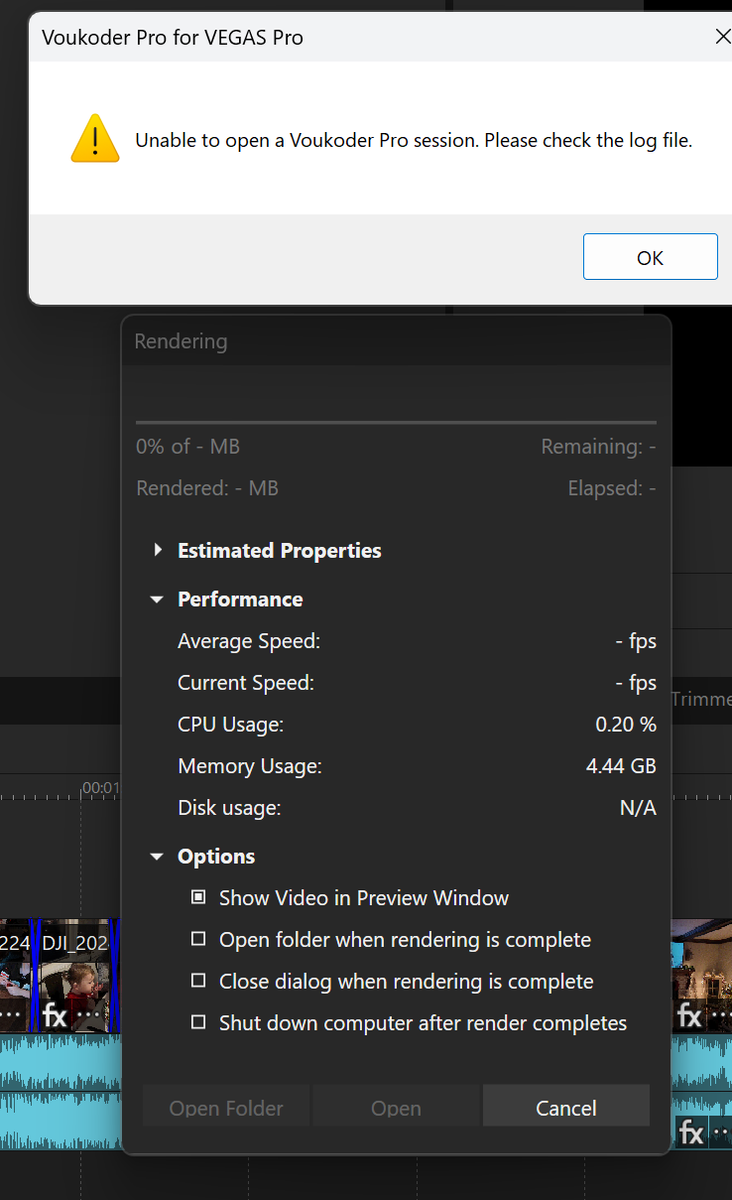Screen dimensions: 732x1200
Task: Open the three-dot menu on the clip labeled 224
Action: click(x=10, y=1016)
